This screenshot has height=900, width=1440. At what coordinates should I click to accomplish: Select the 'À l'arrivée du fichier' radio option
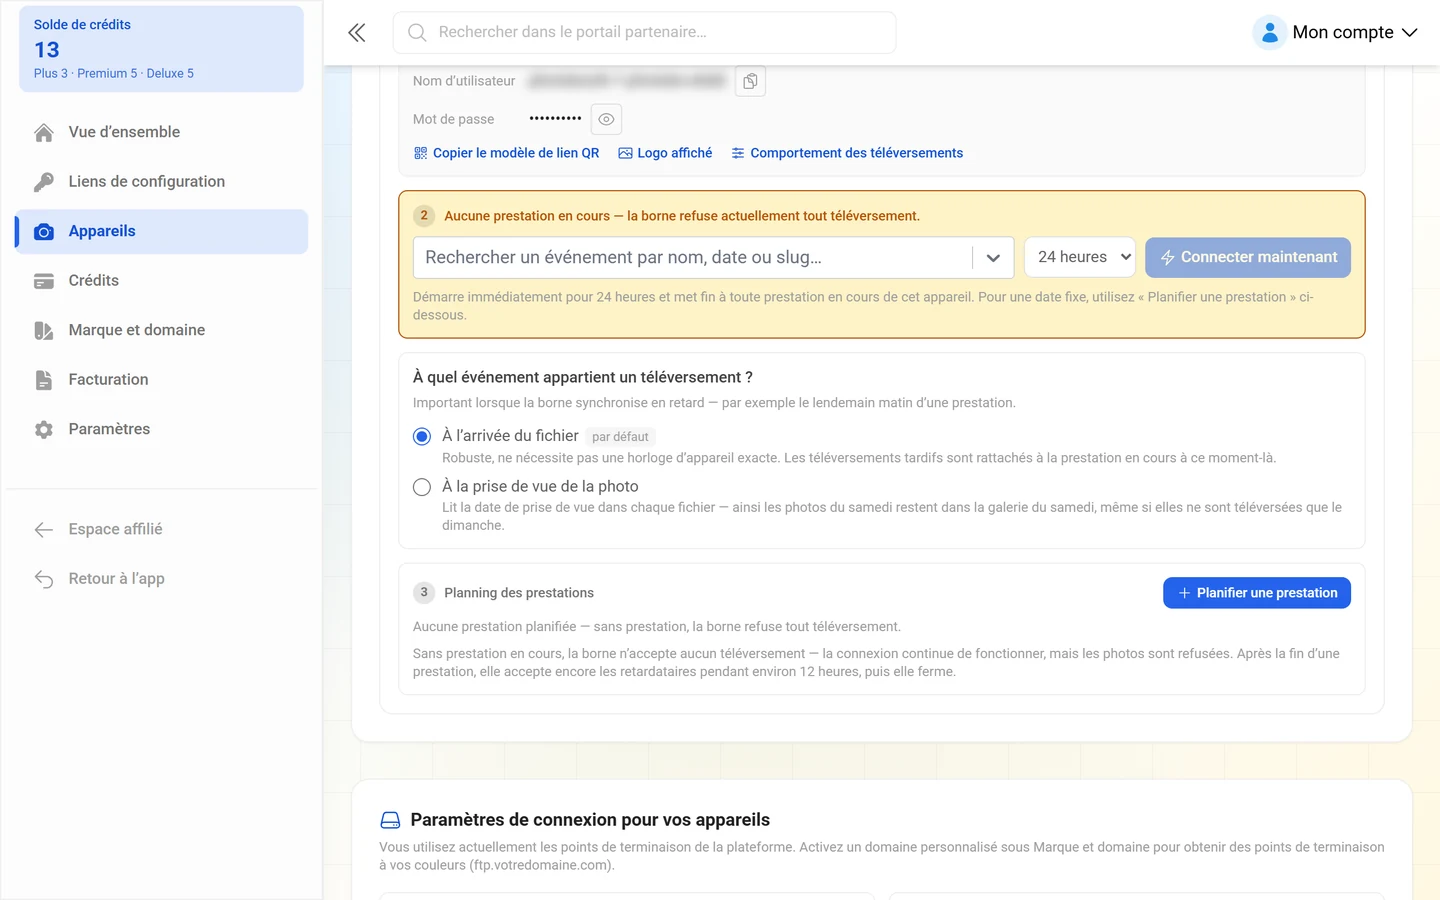point(422,437)
